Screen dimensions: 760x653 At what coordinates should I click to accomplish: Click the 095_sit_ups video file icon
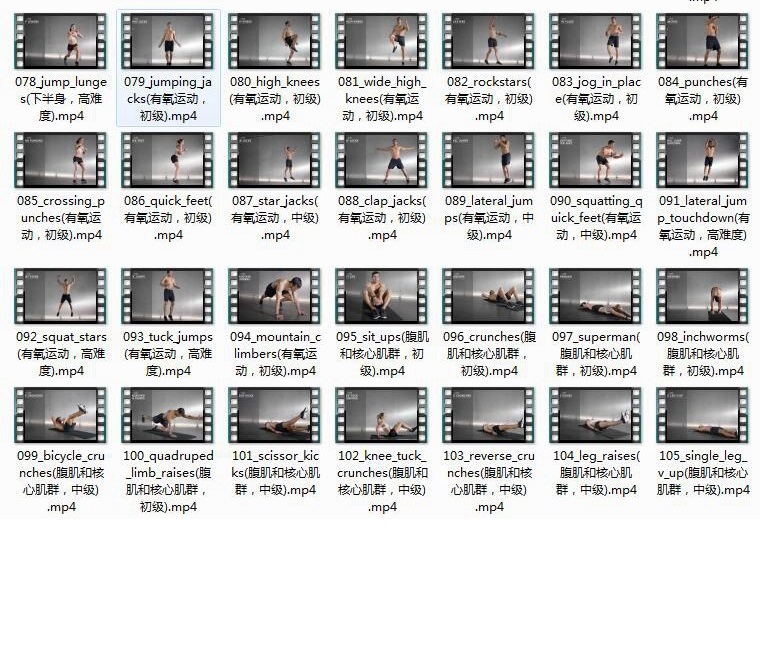click(x=382, y=297)
